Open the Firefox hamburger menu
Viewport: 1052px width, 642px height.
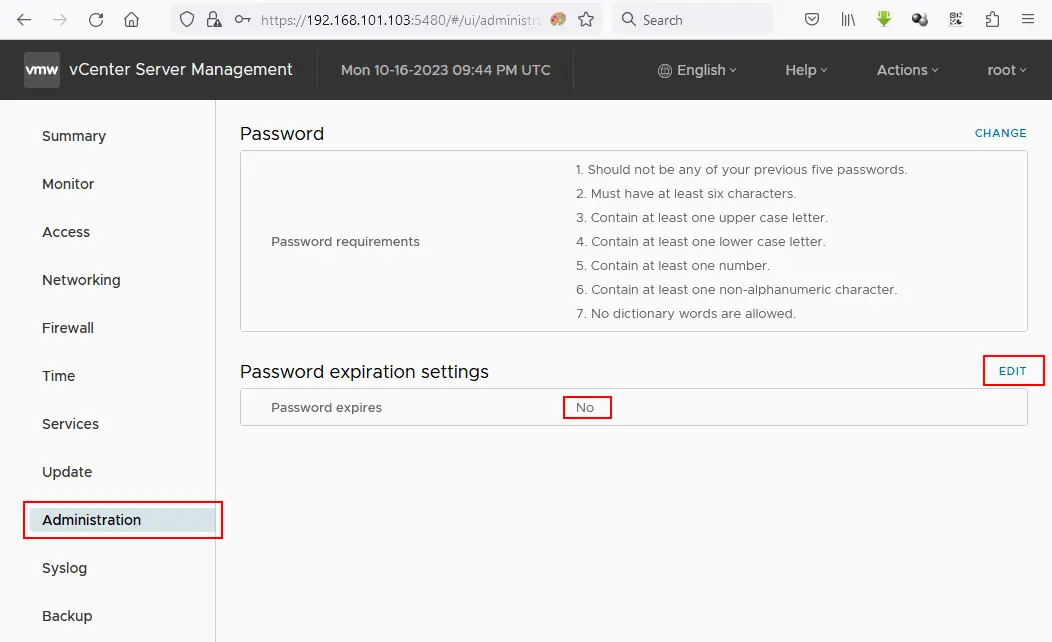pos(1028,19)
